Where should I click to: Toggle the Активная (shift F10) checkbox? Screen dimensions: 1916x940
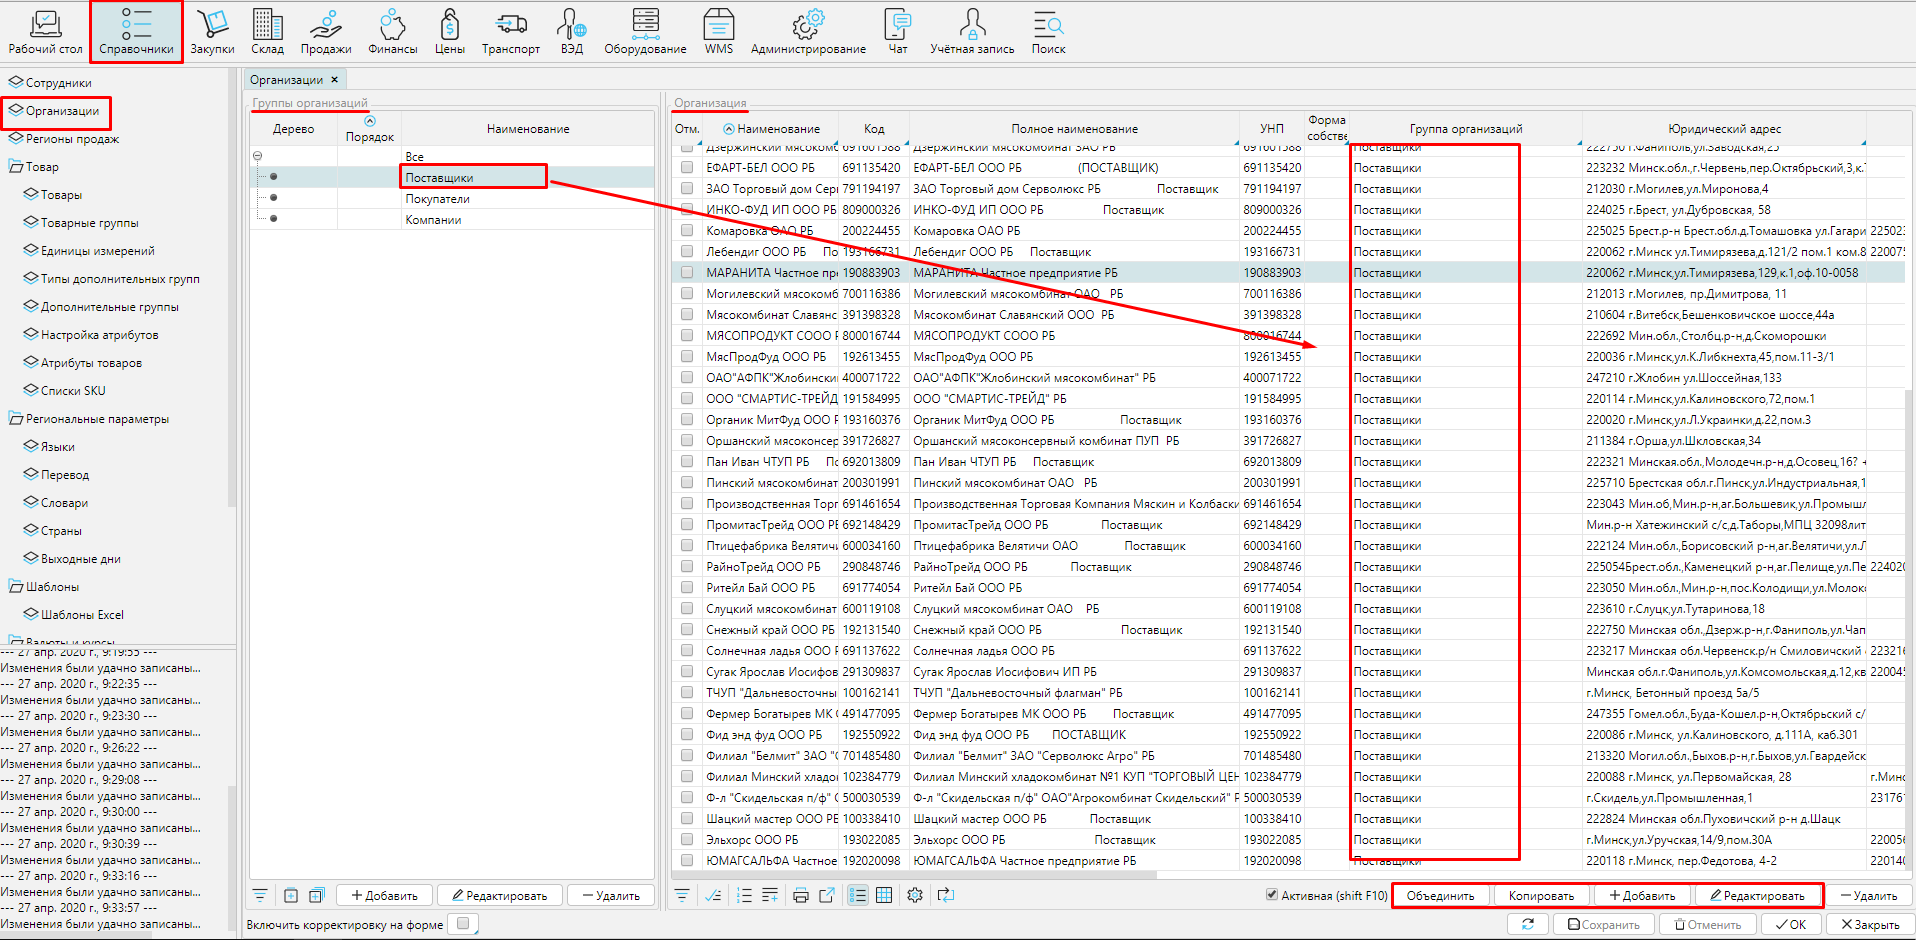point(1272,895)
